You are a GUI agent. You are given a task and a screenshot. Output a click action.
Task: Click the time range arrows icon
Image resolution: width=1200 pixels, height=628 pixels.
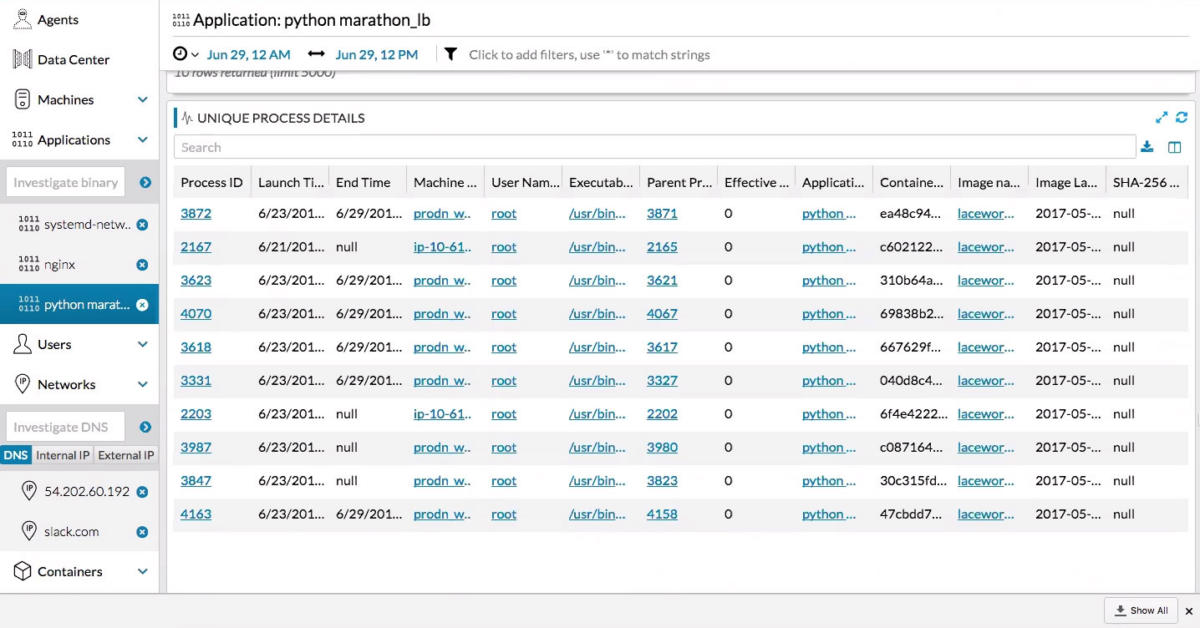(x=316, y=54)
